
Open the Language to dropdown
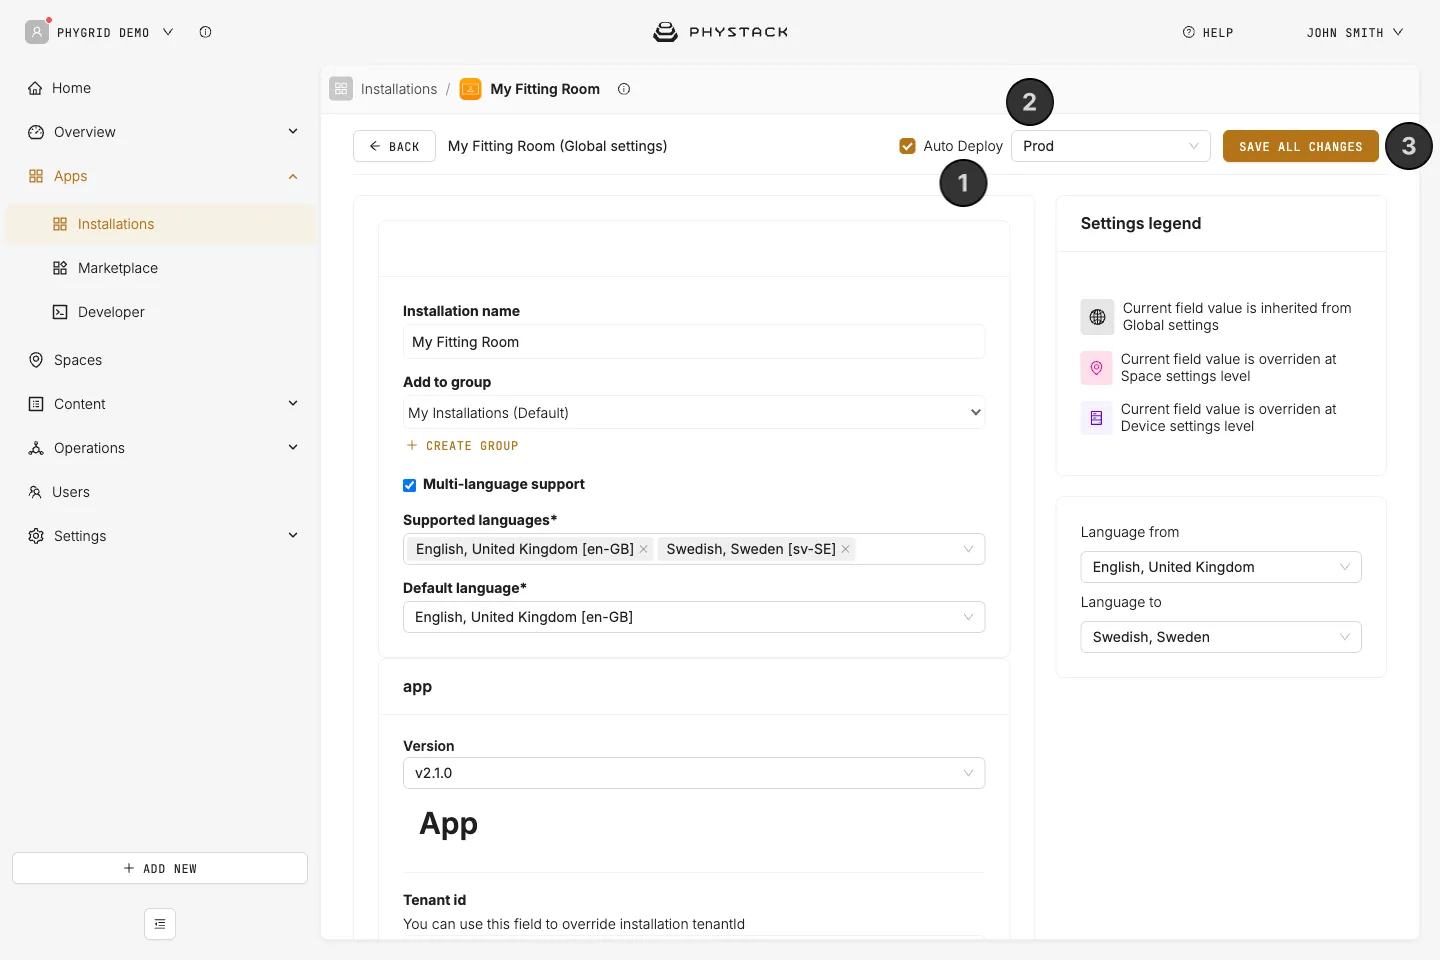(1221, 637)
